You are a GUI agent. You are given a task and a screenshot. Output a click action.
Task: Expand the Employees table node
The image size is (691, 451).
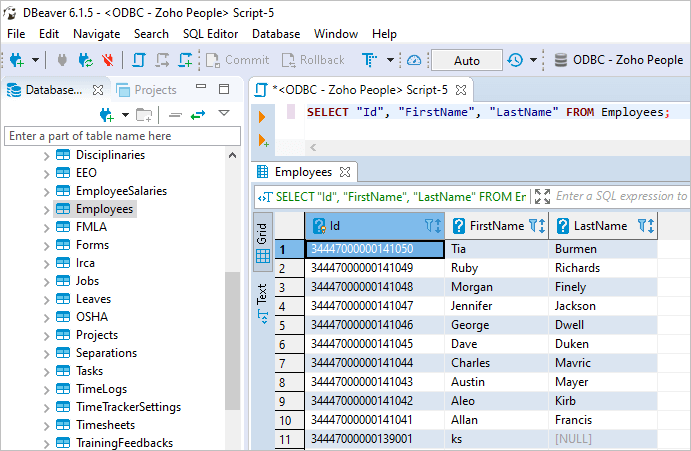coord(46,210)
